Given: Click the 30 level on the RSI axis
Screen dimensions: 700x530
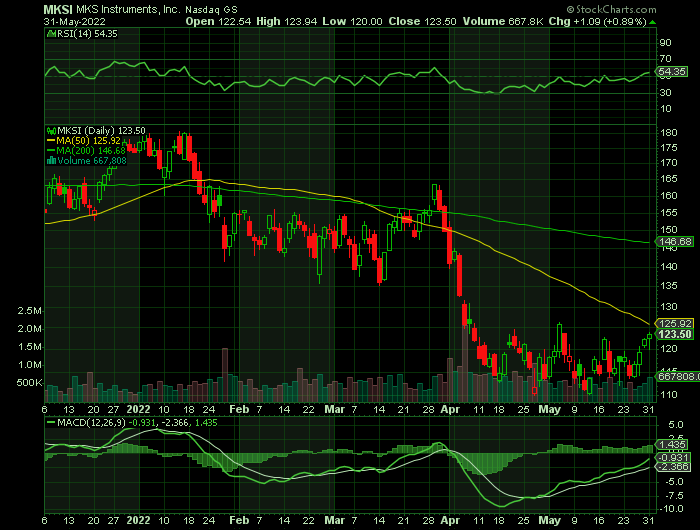Looking at the screenshot, I should click(665, 92).
